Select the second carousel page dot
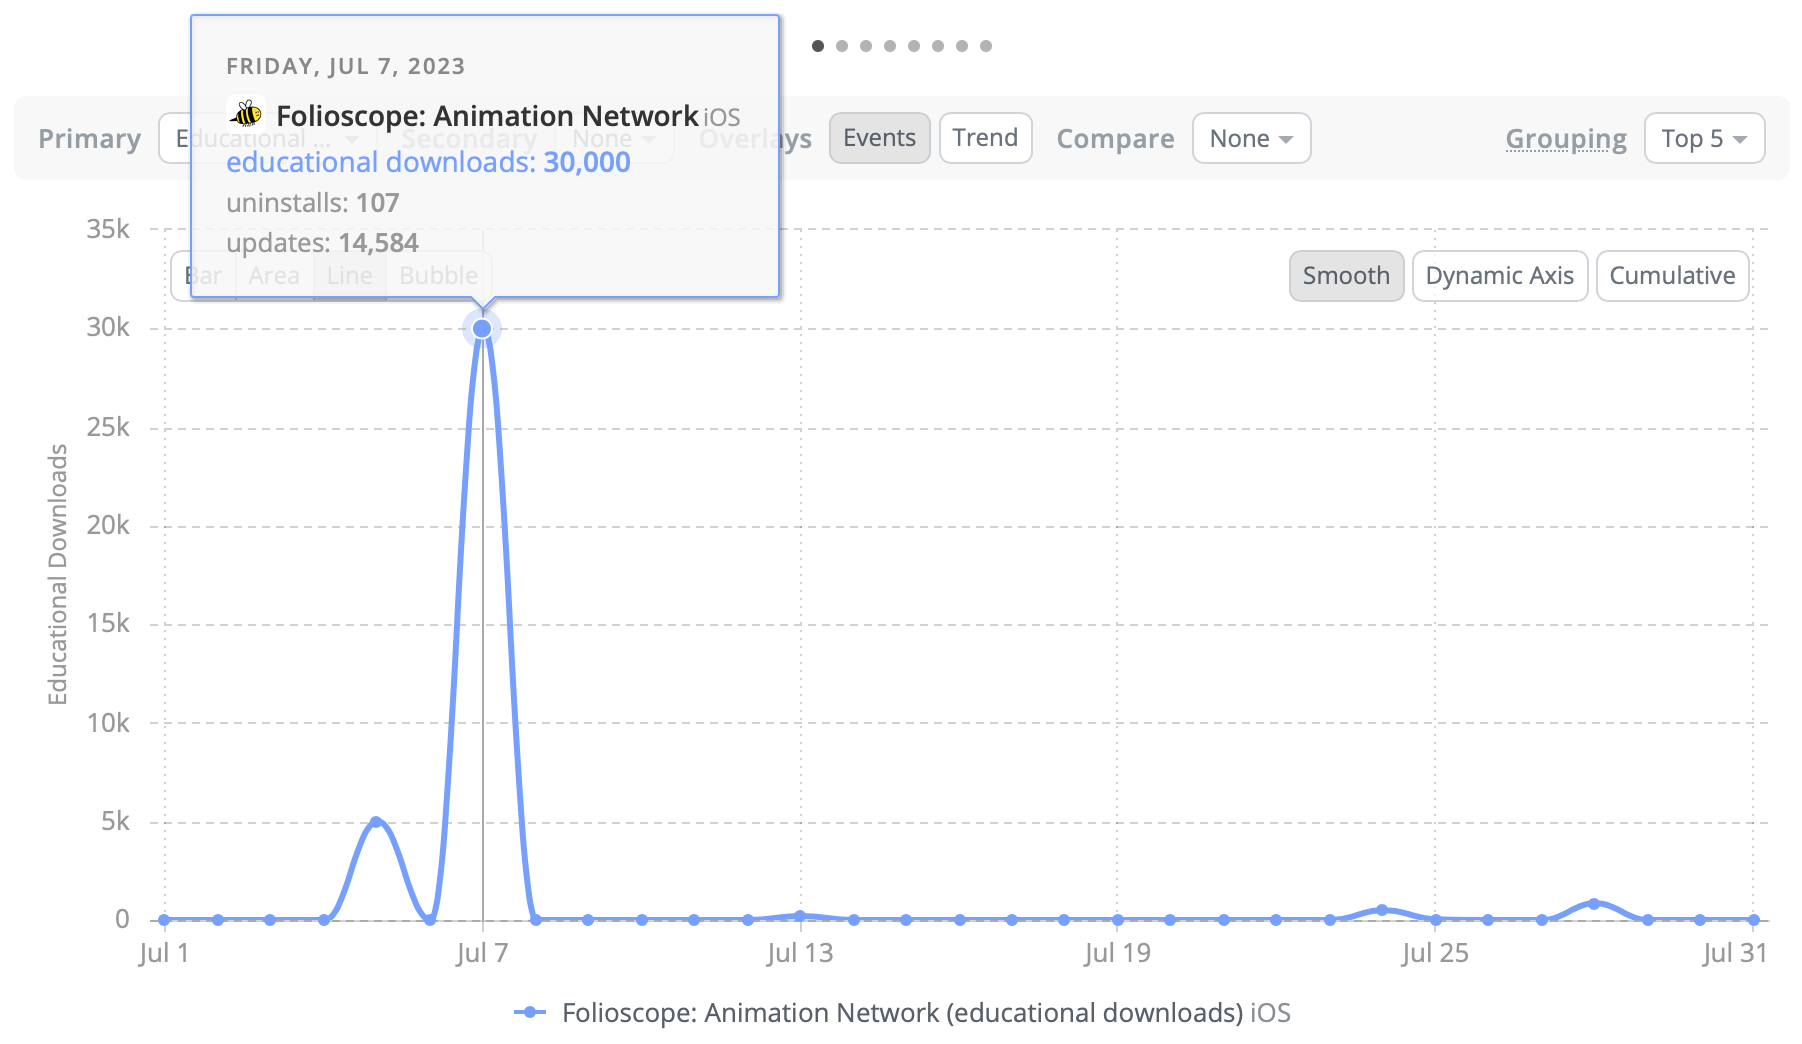 pyautogui.click(x=842, y=46)
